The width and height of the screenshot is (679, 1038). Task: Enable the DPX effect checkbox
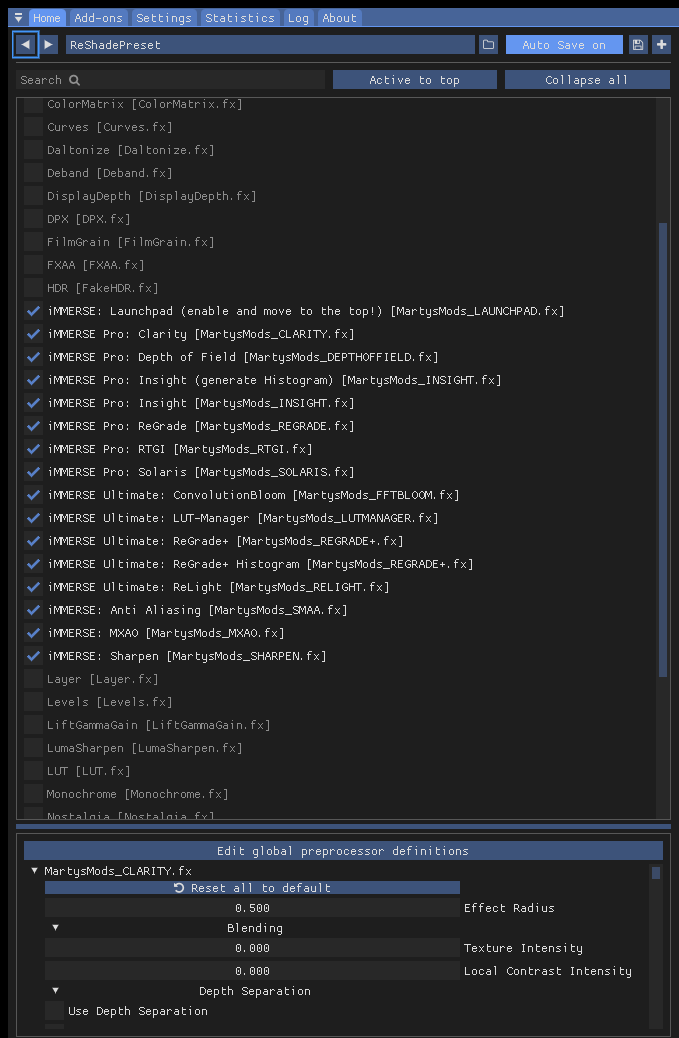tap(33, 218)
